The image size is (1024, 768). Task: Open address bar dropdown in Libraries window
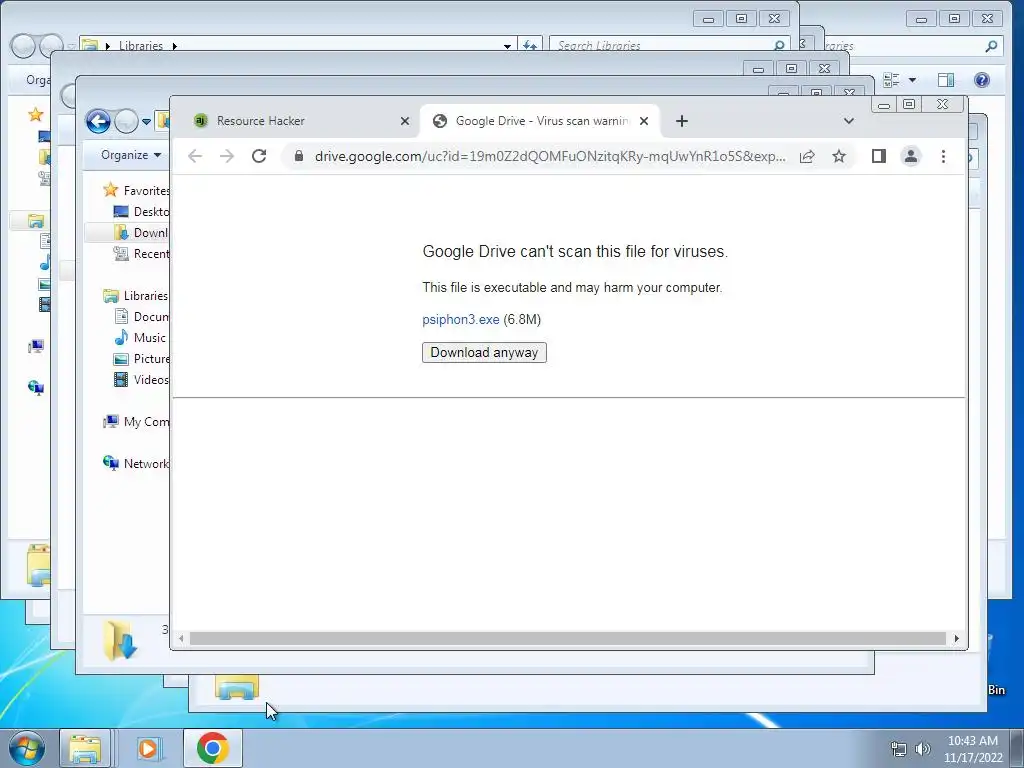[x=507, y=46]
